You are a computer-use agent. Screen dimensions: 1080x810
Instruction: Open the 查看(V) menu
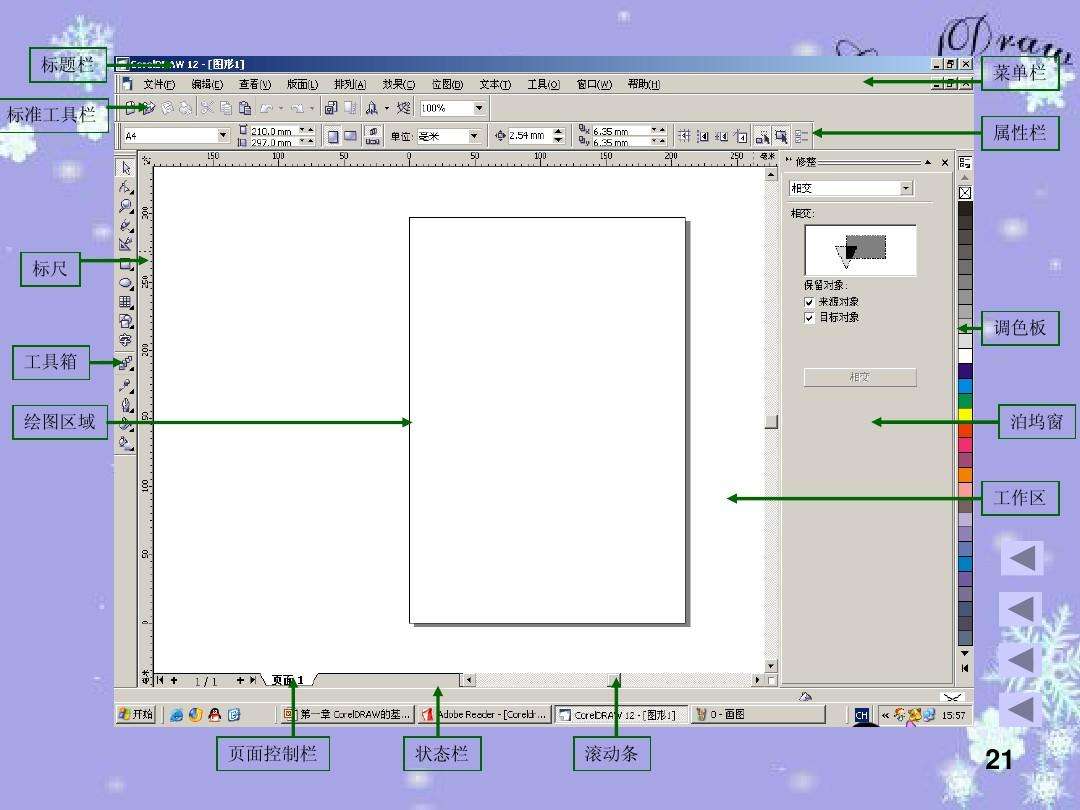[255, 85]
